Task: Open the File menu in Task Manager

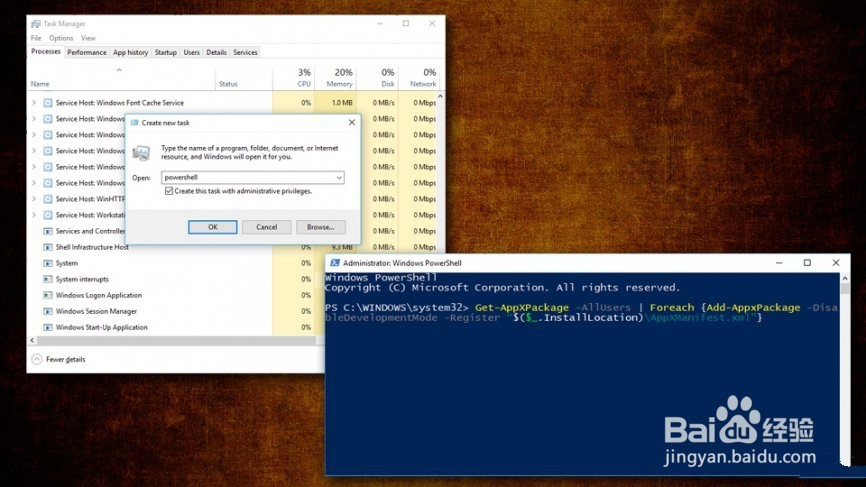Action: tap(36, 38)
